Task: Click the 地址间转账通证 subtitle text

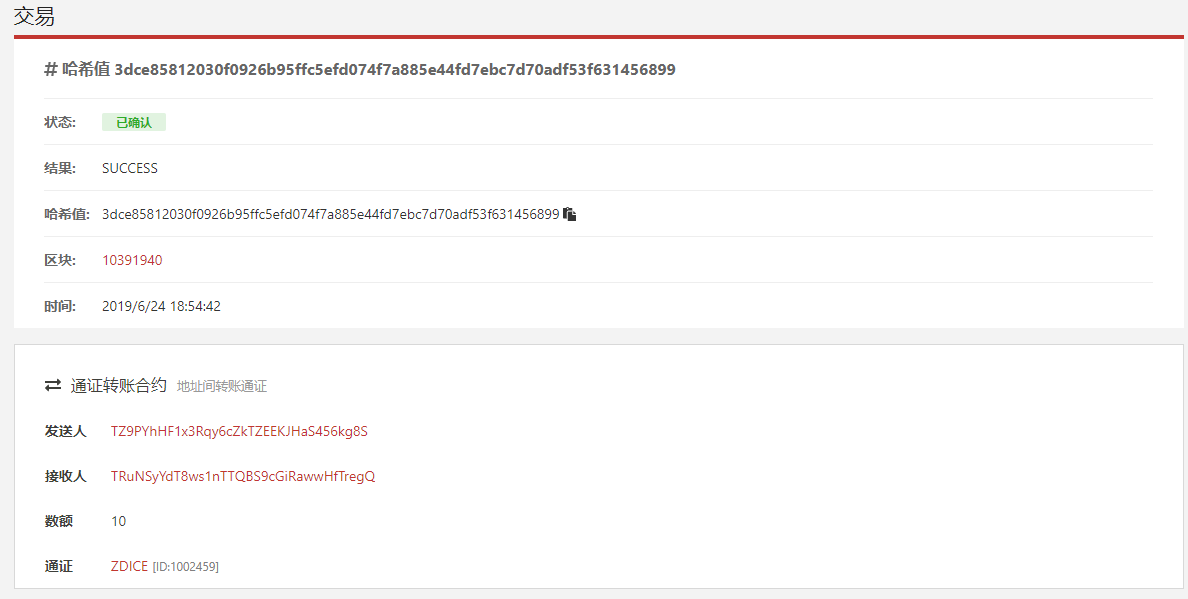Action: click(x=222, y=386)
